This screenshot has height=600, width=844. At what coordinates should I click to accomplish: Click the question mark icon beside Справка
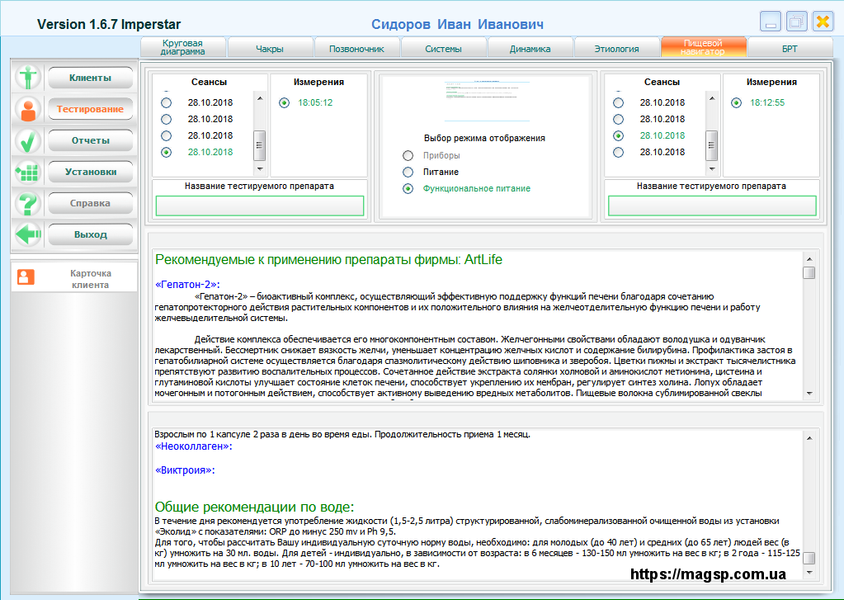coord(27,203)
